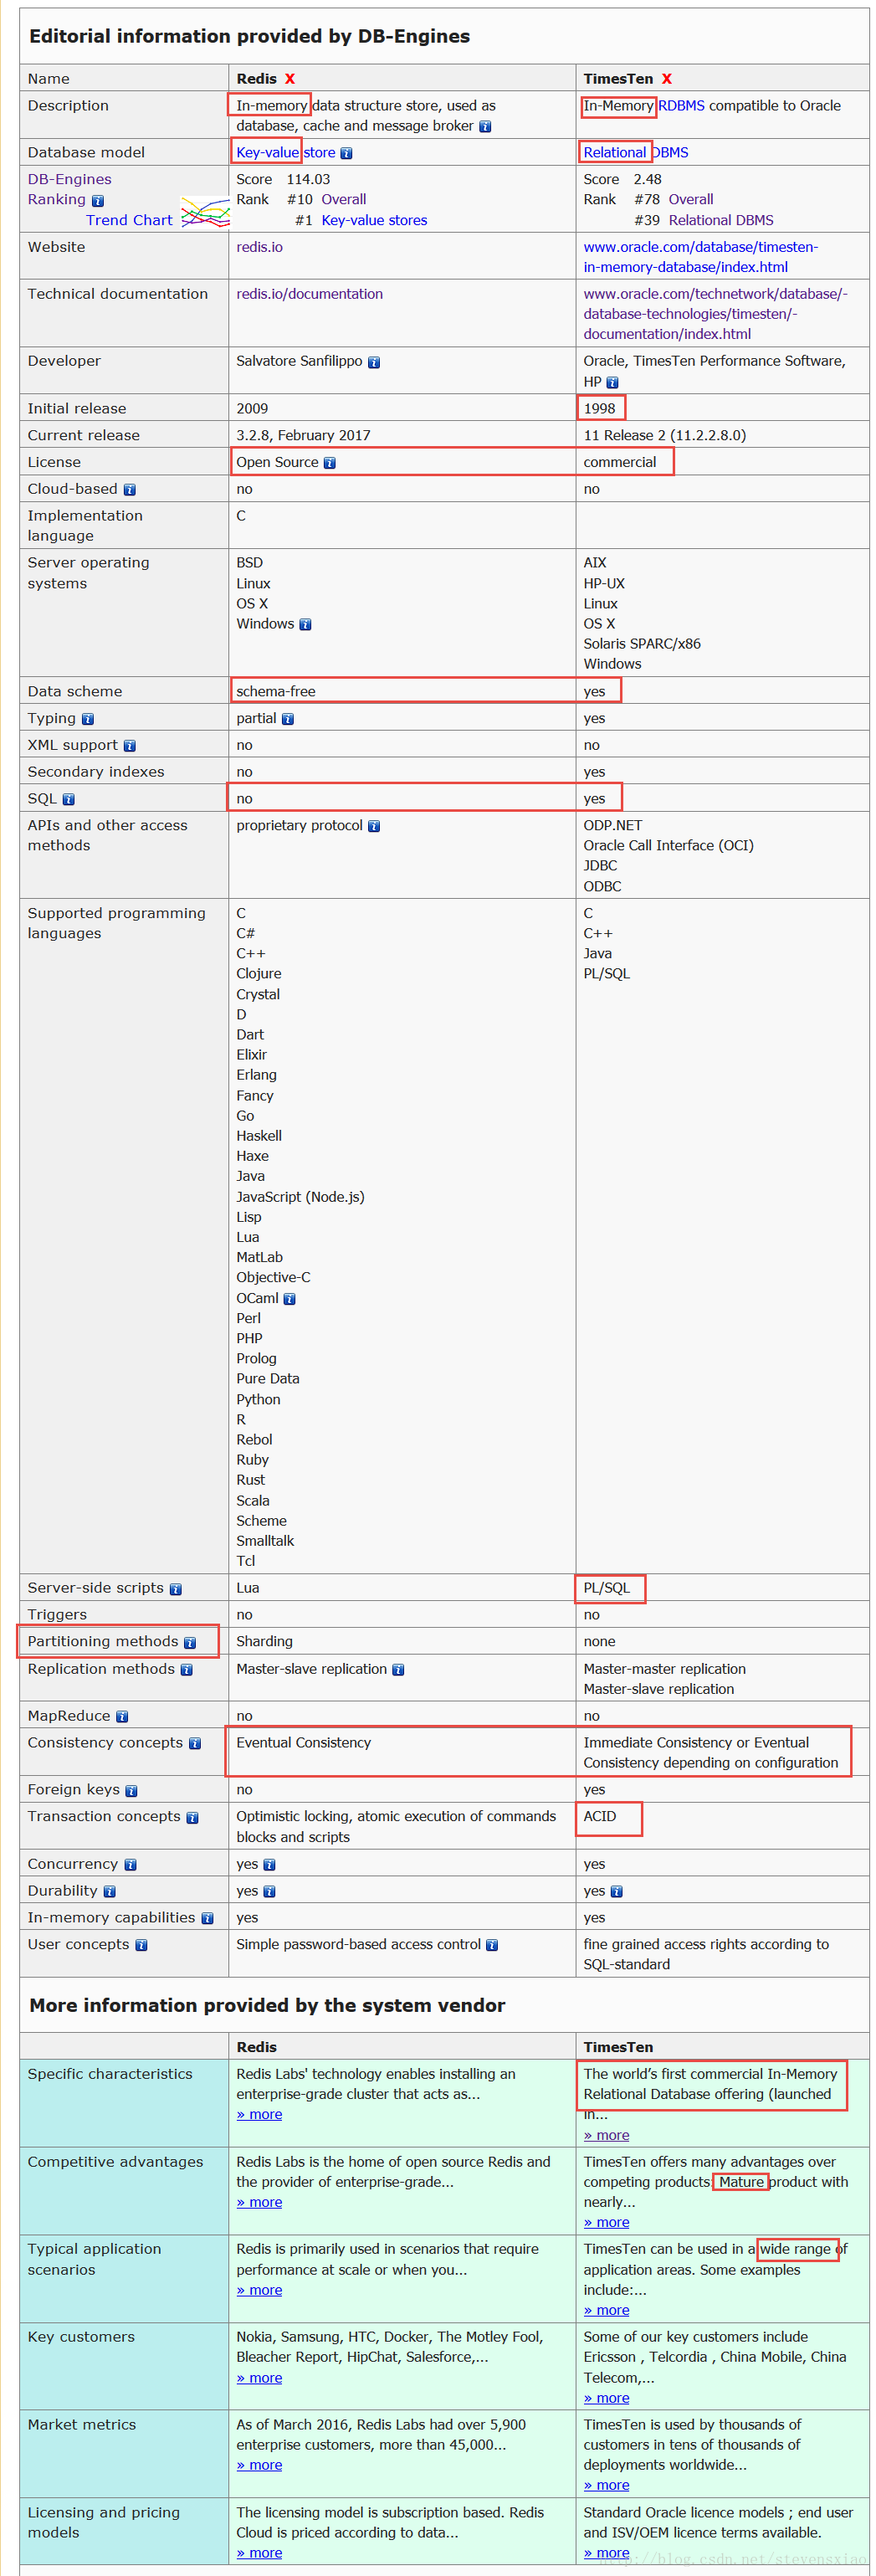Click info icon beside SQL label

68,800
